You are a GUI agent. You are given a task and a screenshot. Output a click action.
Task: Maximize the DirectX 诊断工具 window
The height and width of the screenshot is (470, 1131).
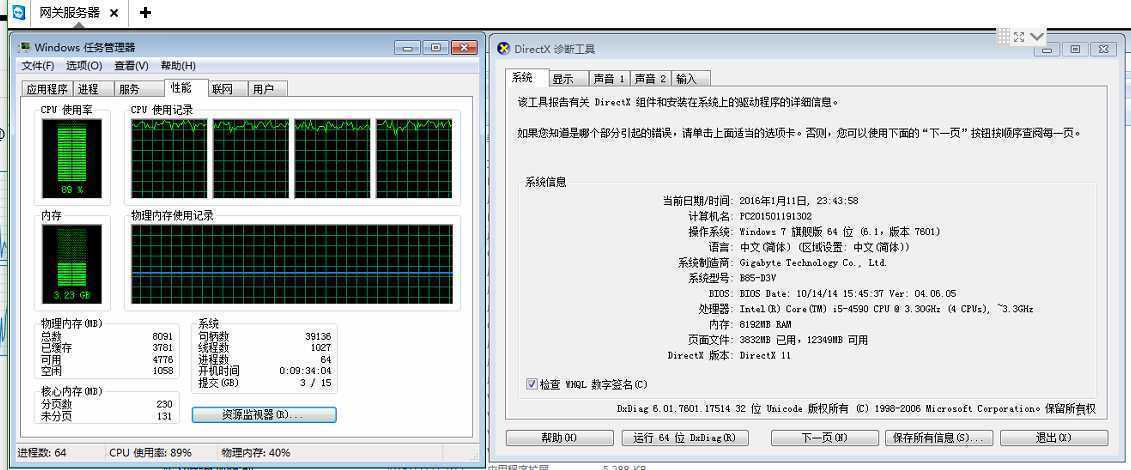click(1075, 49)
